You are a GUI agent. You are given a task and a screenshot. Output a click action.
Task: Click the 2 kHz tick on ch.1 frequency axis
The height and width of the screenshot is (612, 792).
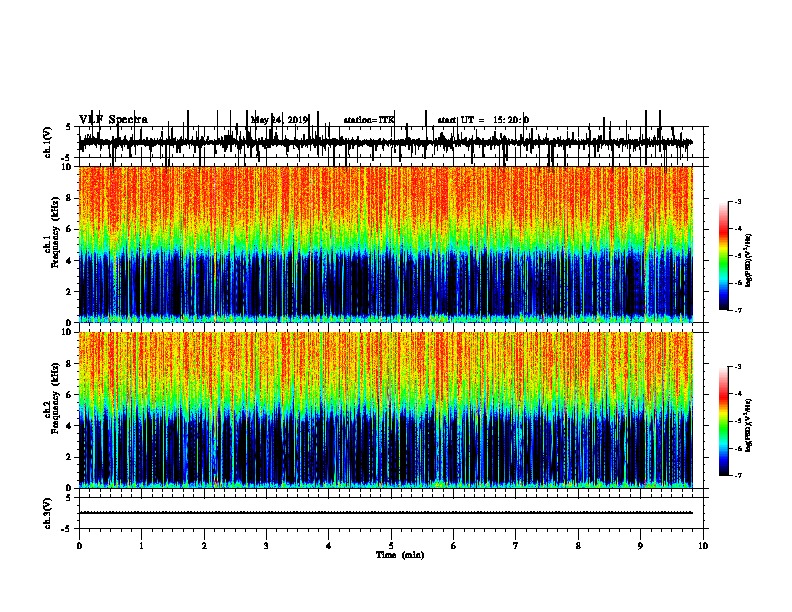point(69,291)
